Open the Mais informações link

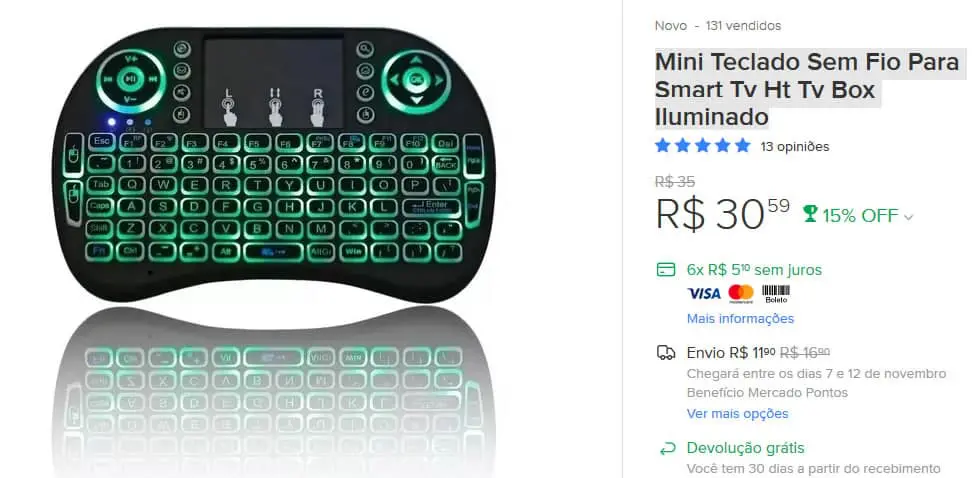click(740, 319)
